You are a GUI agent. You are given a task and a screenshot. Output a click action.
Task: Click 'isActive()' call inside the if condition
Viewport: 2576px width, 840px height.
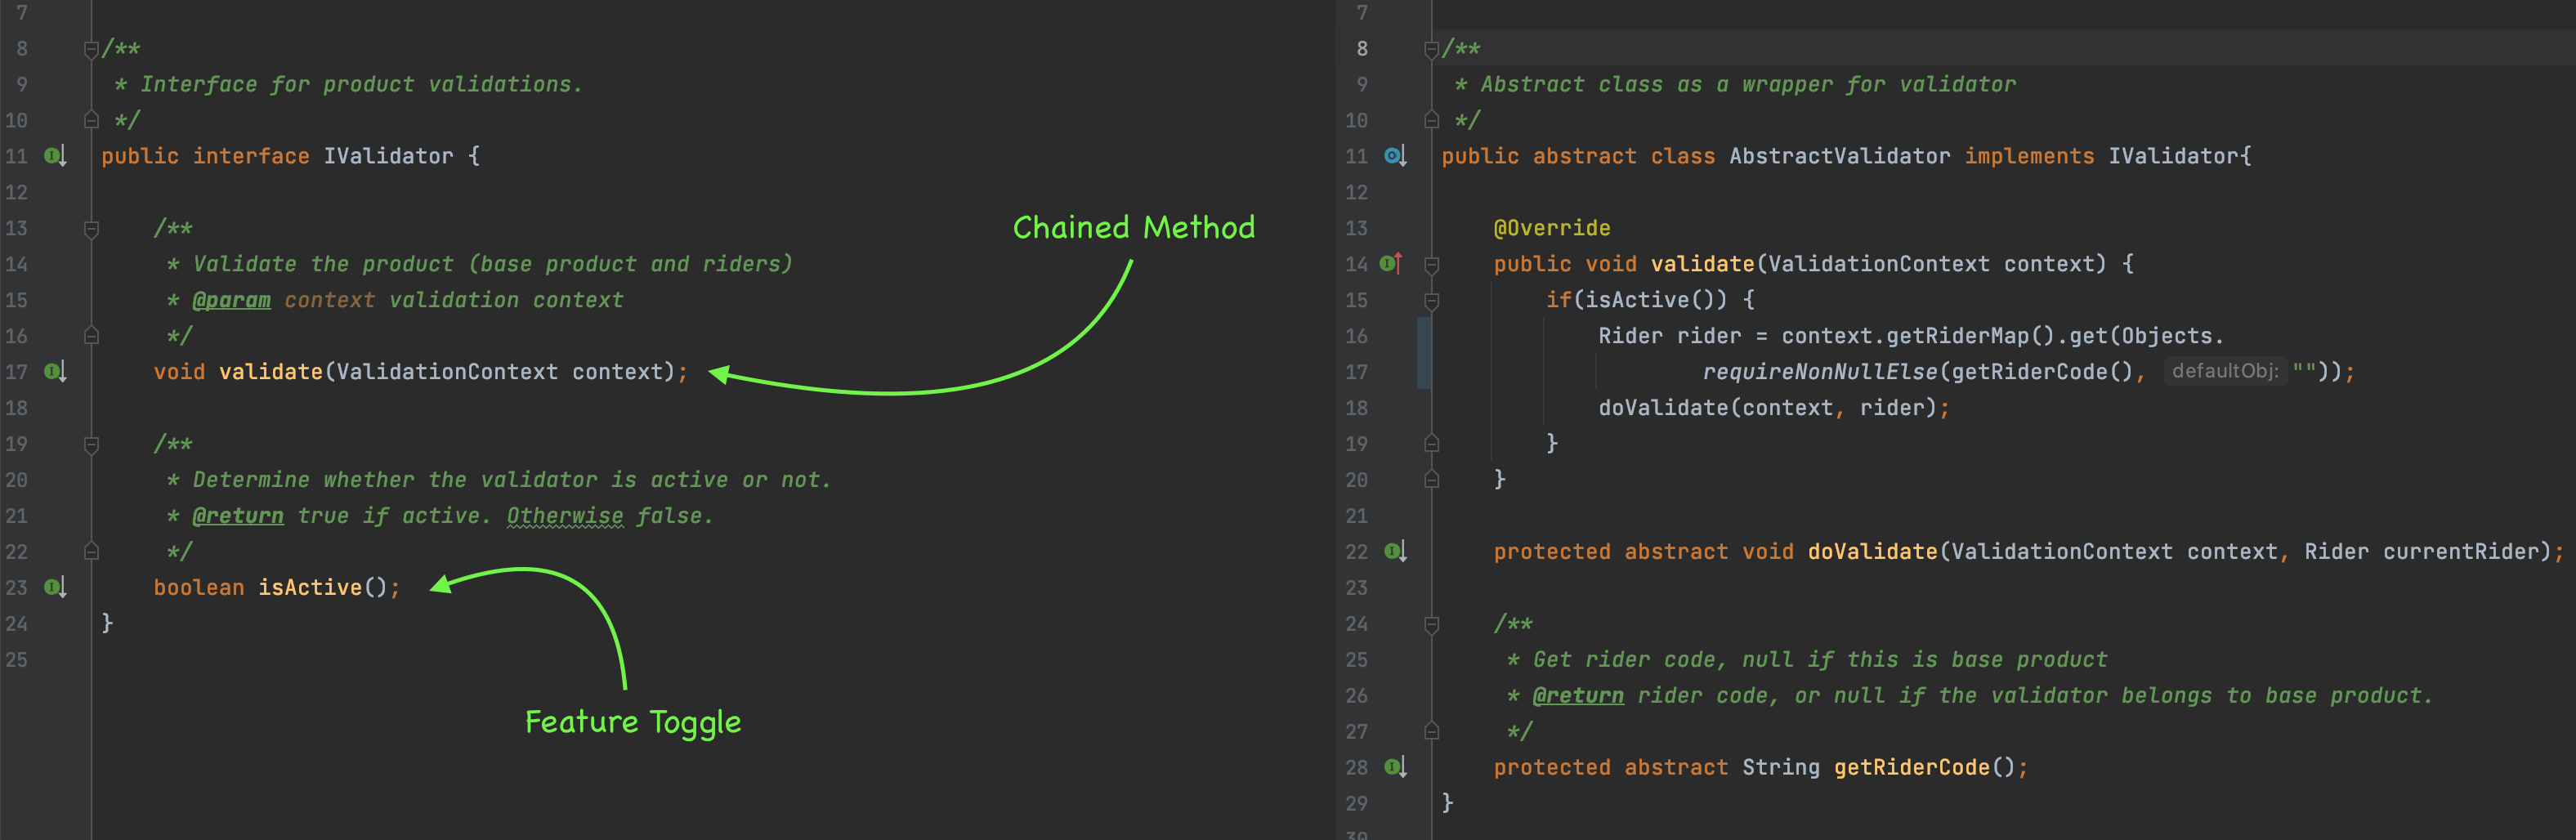click(1652, 300)
